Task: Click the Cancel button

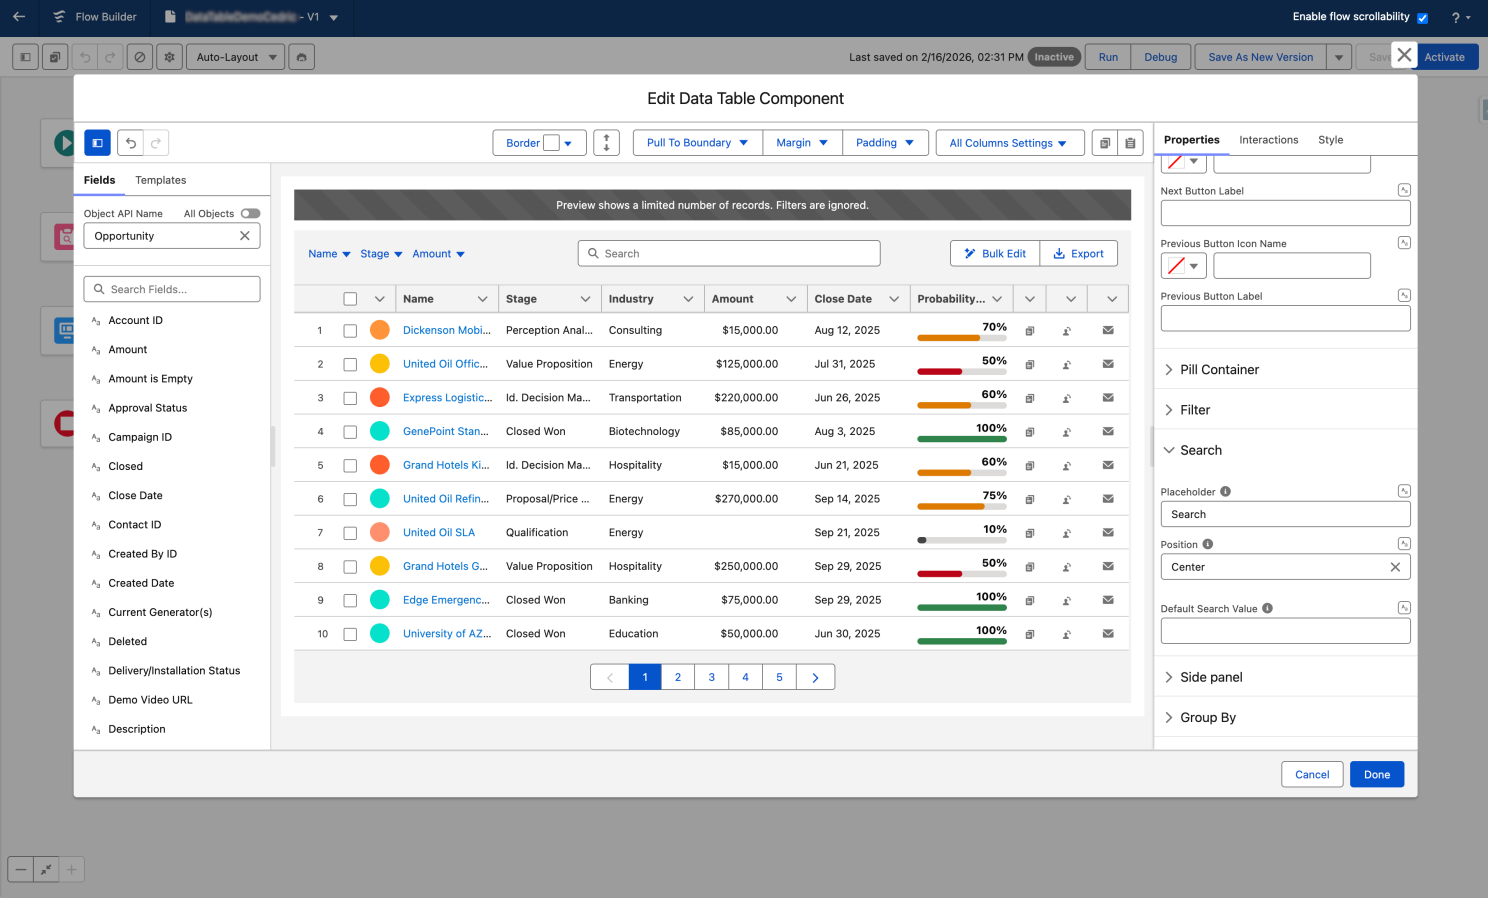Action: point(1312,775)
